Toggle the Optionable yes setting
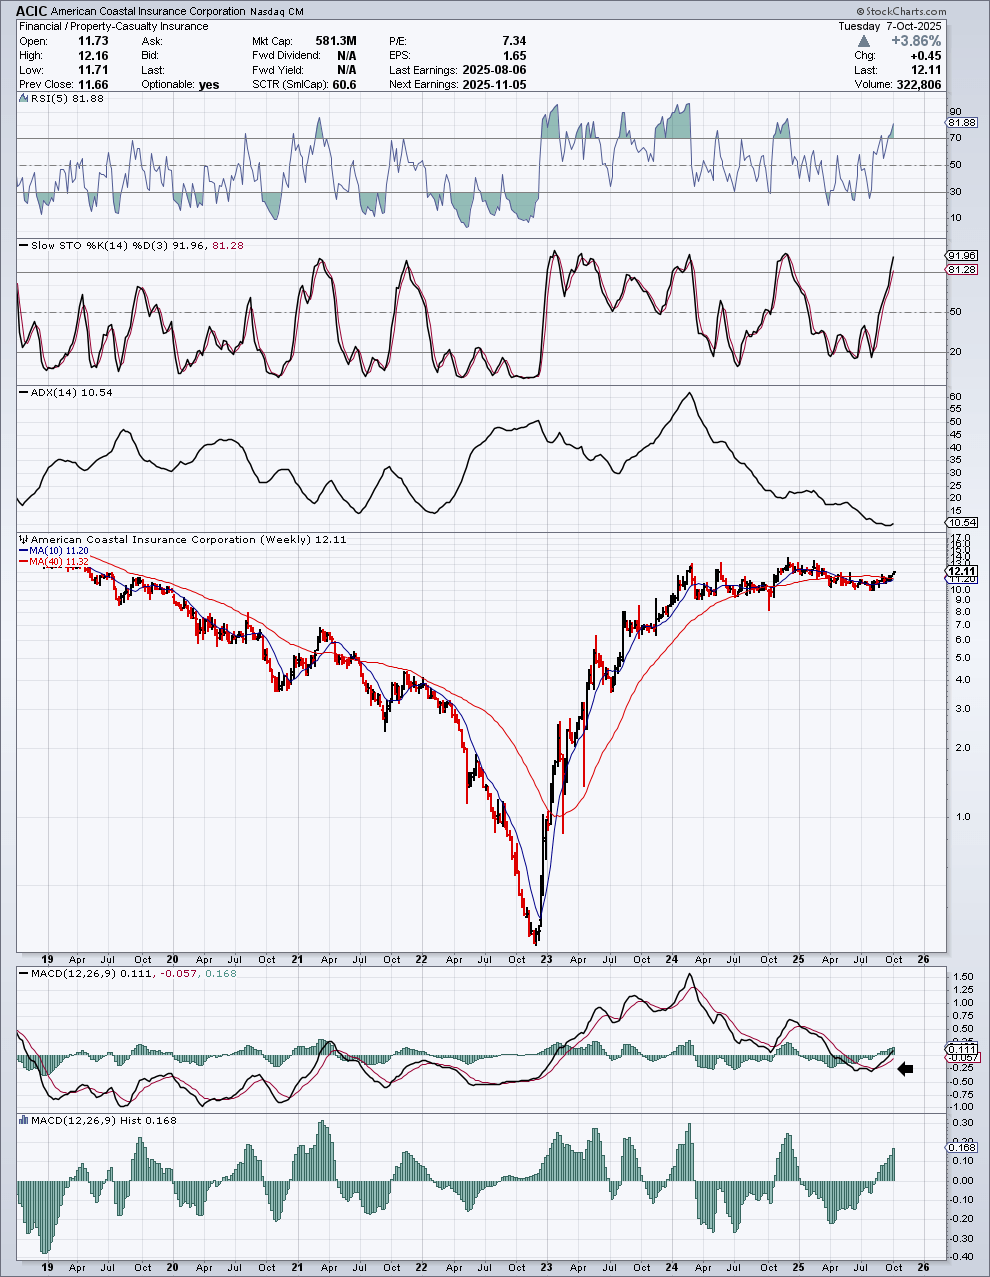This screenshot has width=990, height=1277. pos(208,84)
